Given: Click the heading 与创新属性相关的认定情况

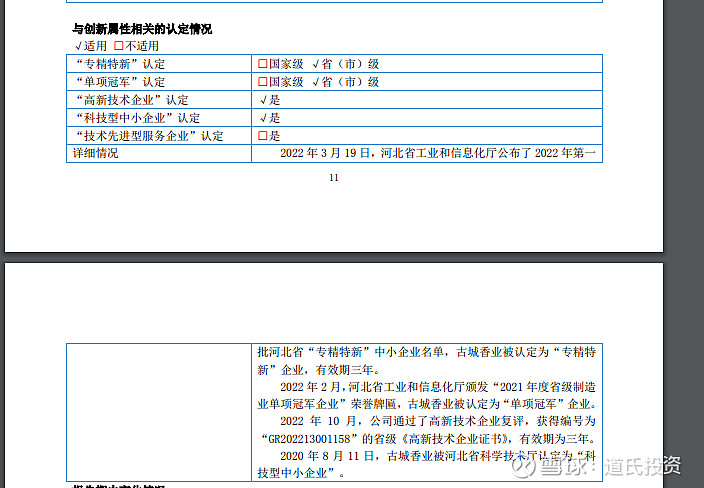Looking at the screenshot, I should coord(142,29).
